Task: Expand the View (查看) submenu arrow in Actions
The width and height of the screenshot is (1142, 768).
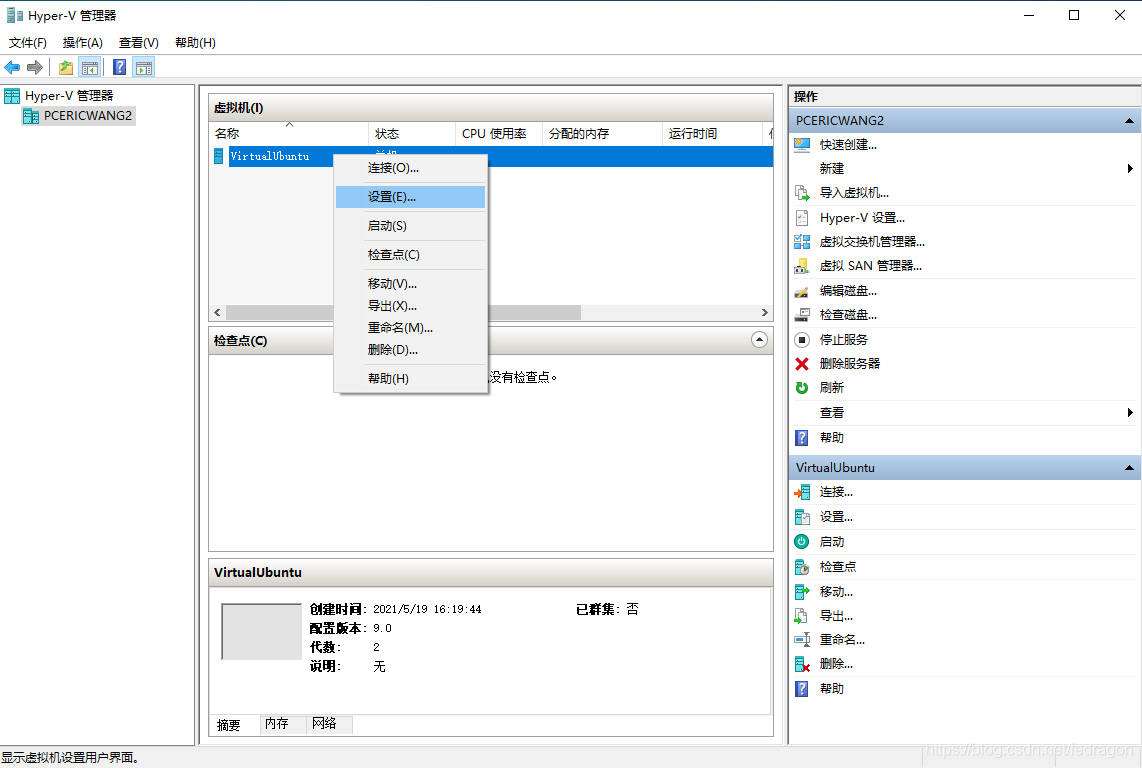Action: coord(1130,413)
